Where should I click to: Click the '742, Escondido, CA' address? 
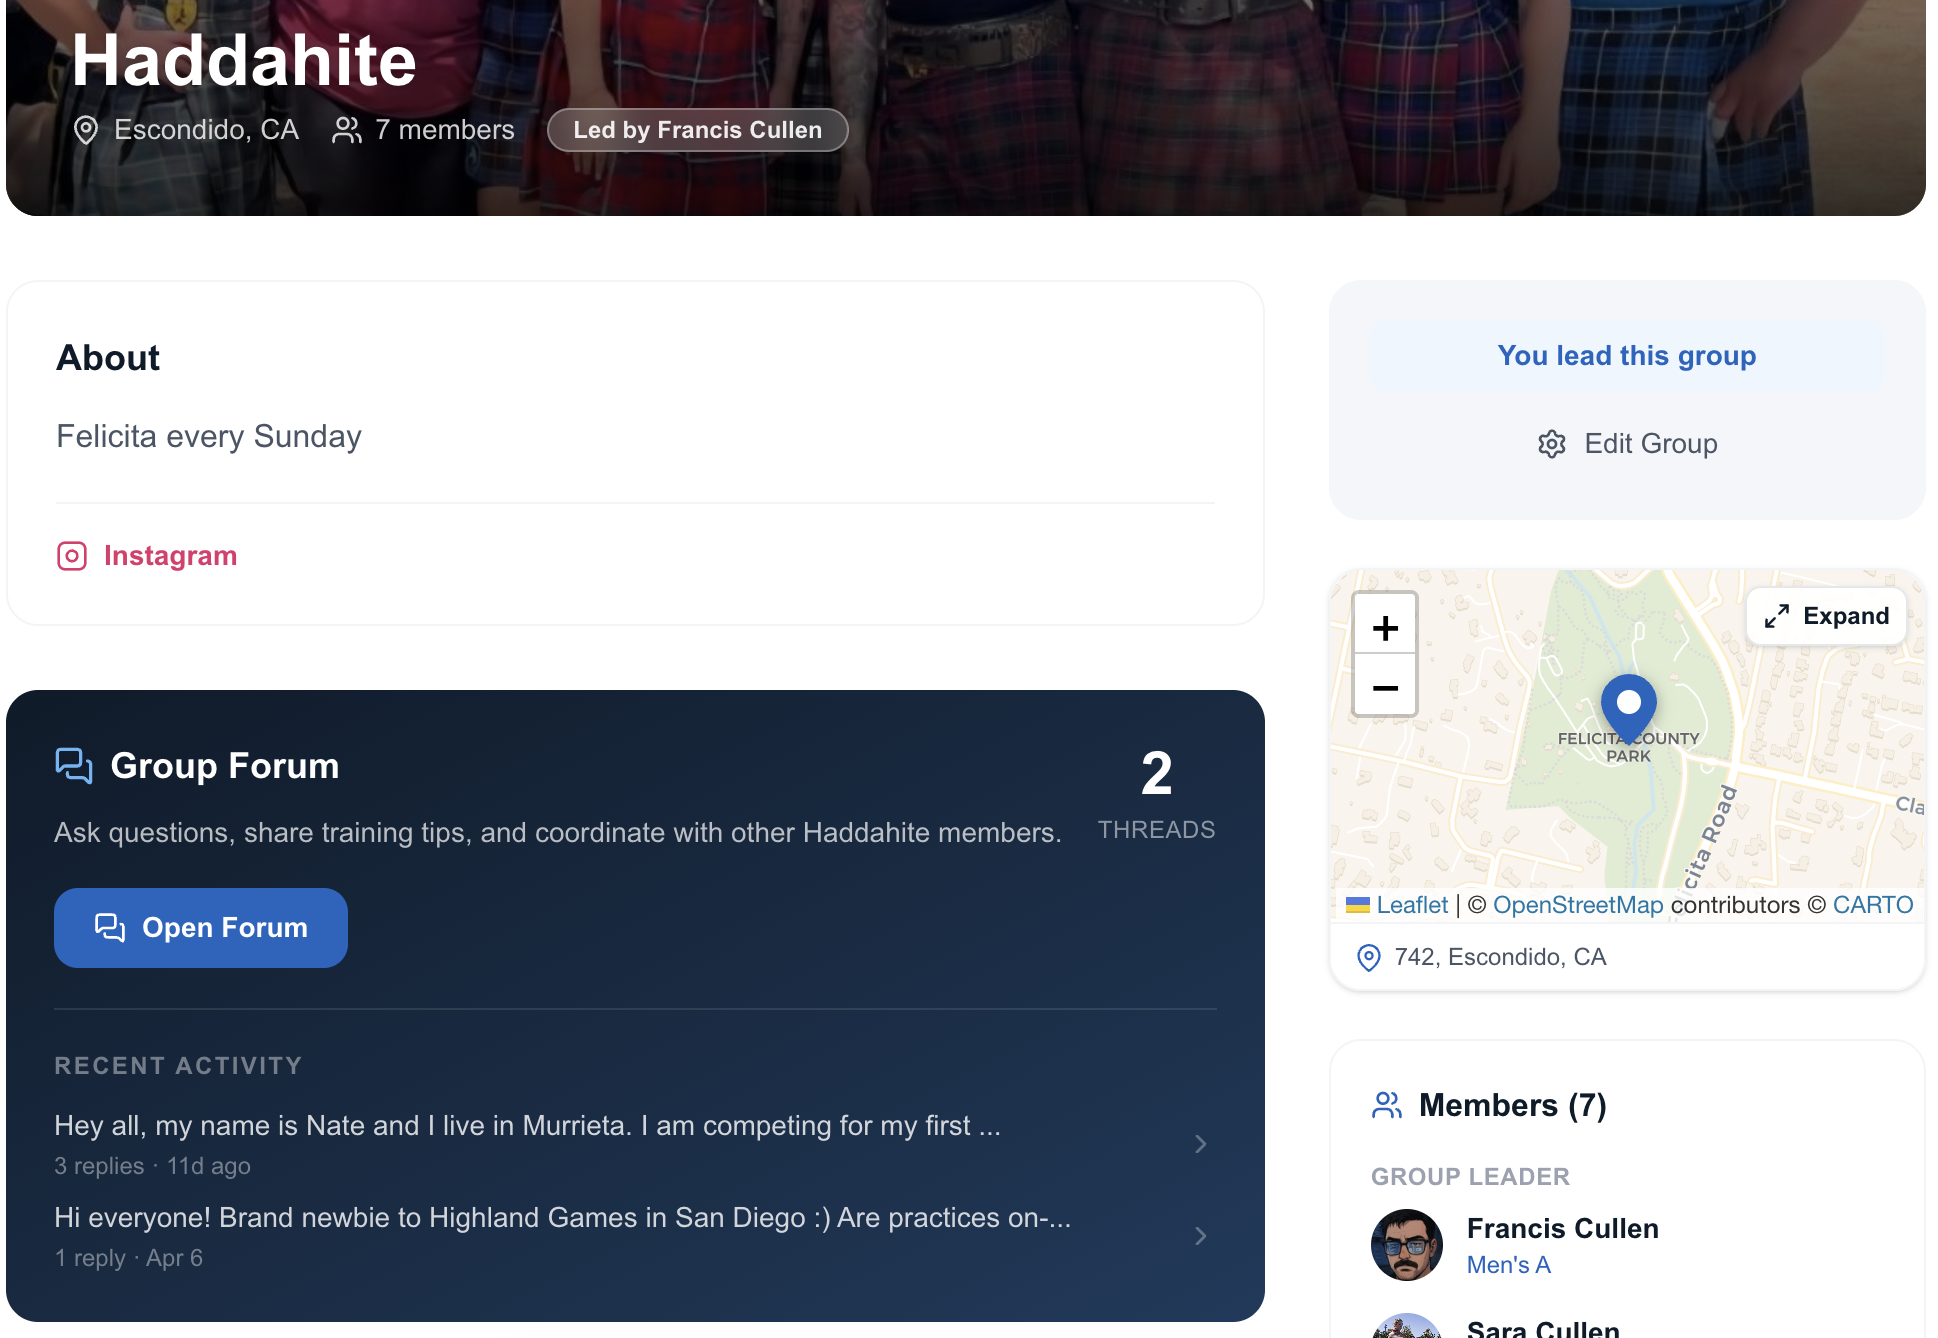[x=1501, y=958]
